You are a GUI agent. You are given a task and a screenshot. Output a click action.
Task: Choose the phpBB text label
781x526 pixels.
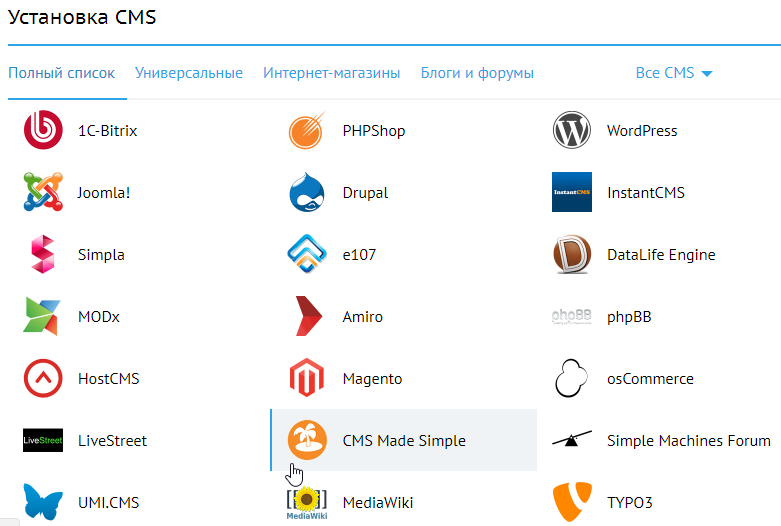(x=629, y=317)
